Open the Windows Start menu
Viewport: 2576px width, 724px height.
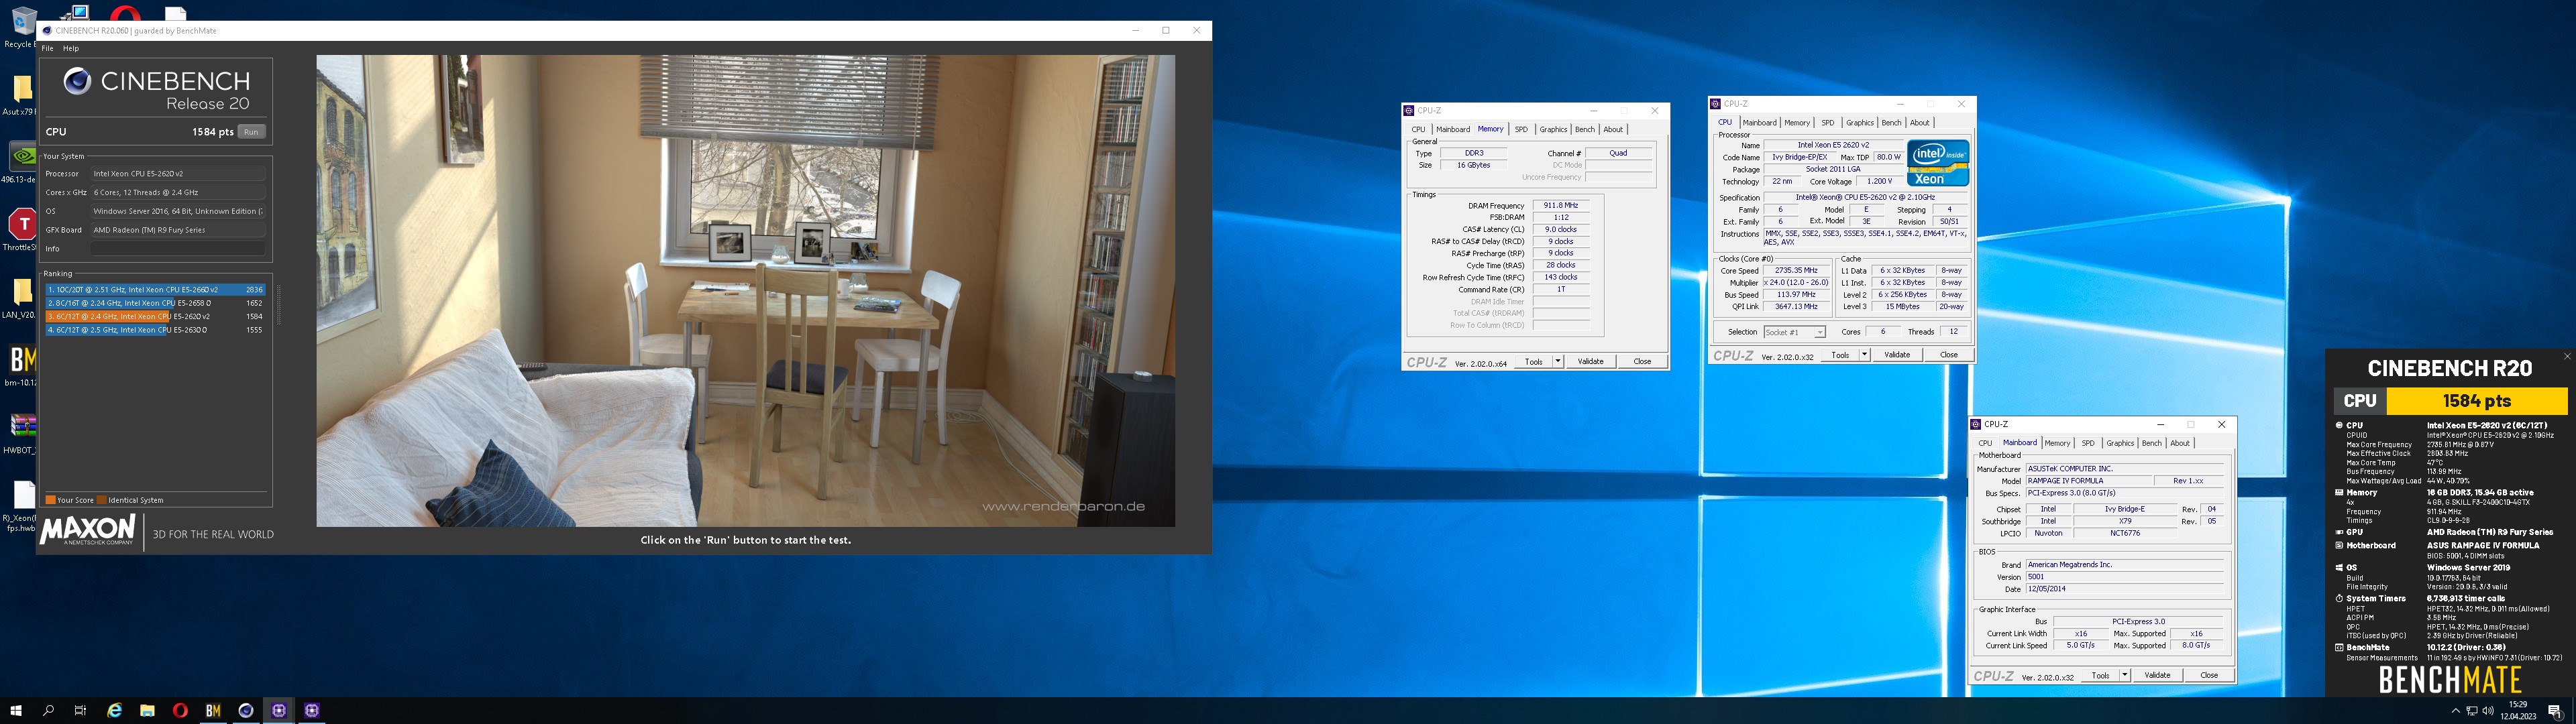15,710
